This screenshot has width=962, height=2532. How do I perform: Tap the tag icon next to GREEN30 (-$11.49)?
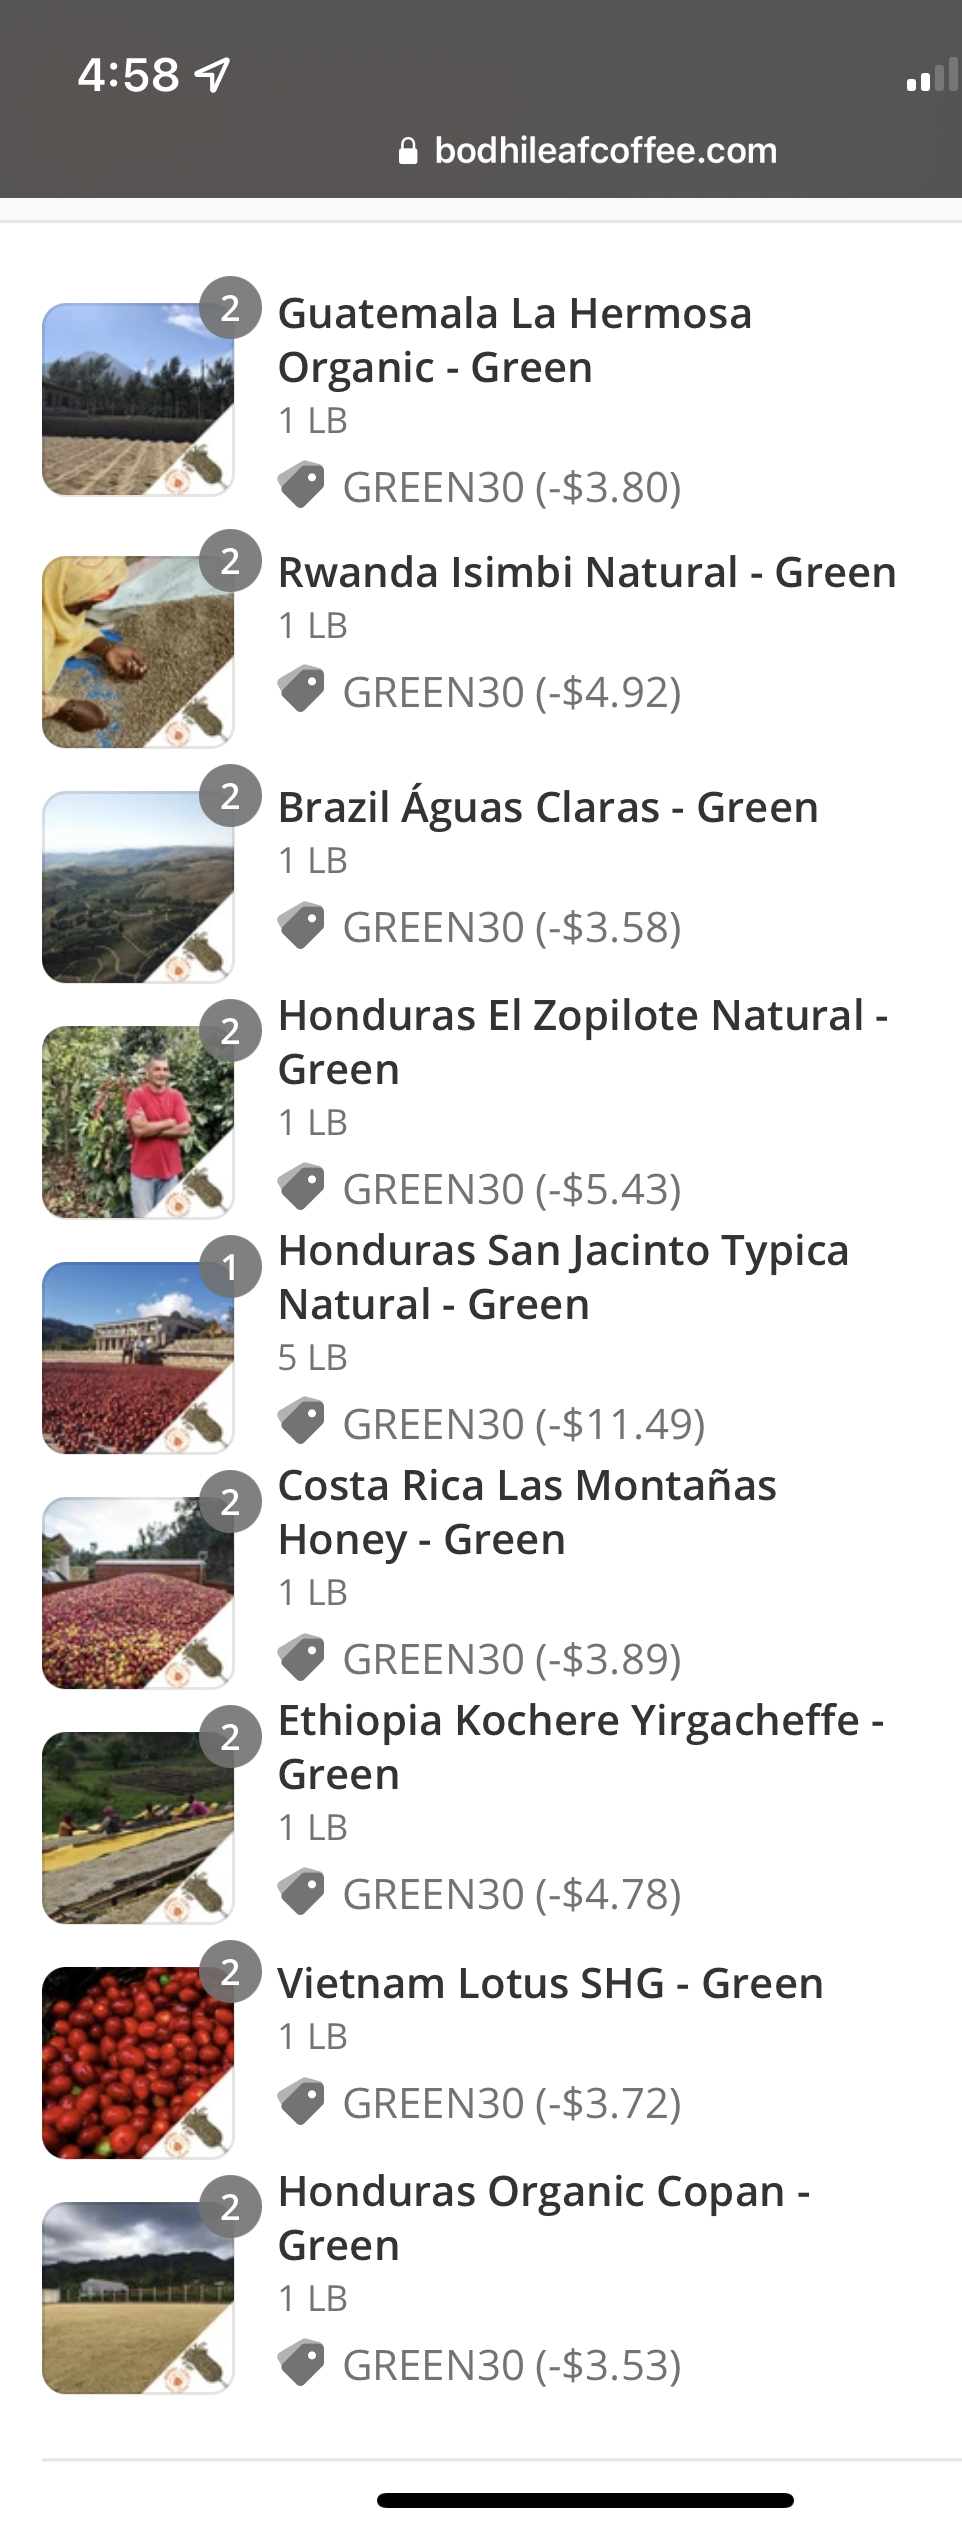click(x=301, y=1423)
